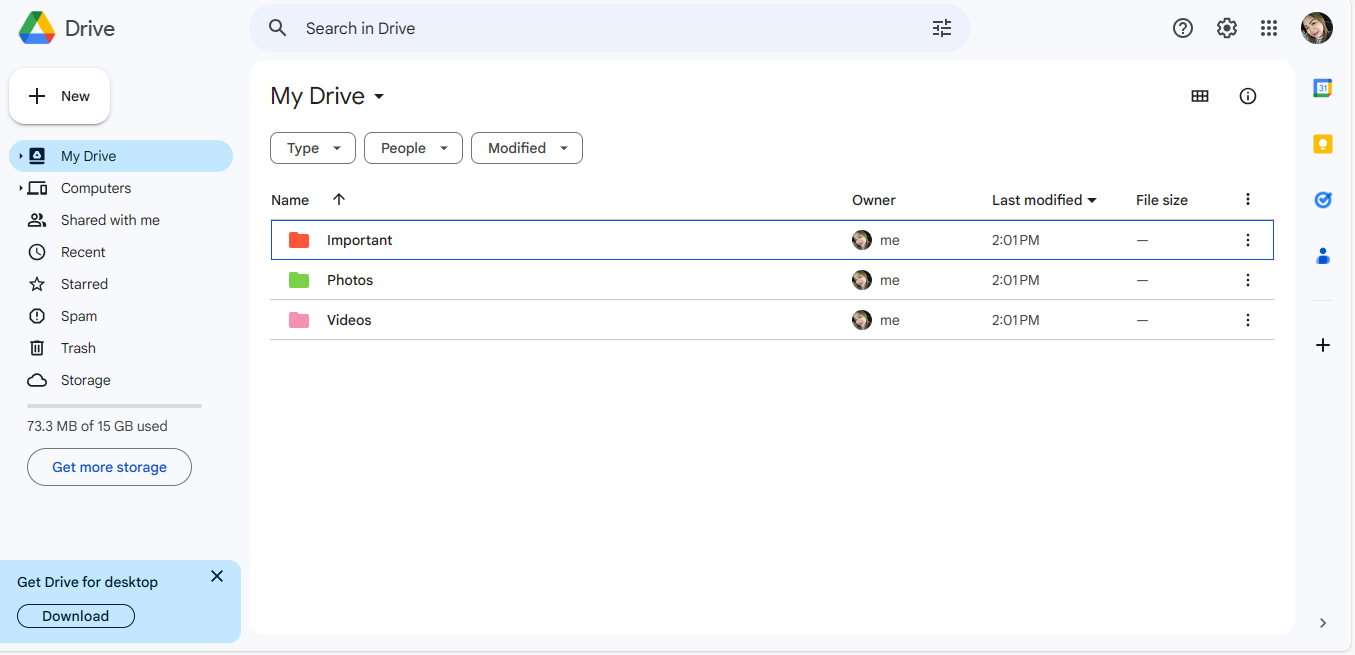Open the Trash section
Image resolution: width=1355 pixels, height=655 pixels.
pyautogui.click(x=78, y=348)
